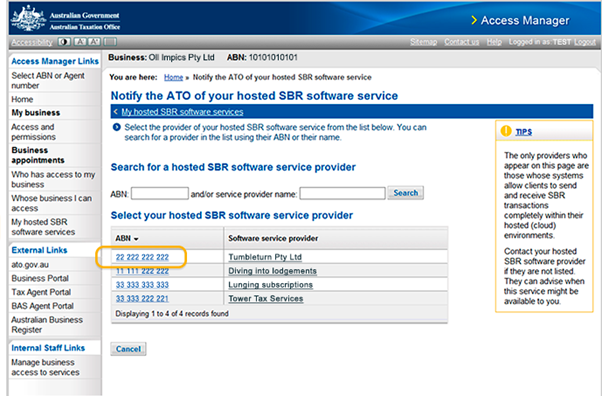Select provider Diving into lodgements
This screenshot has height=396, width=602.
[x=273, y=271]
